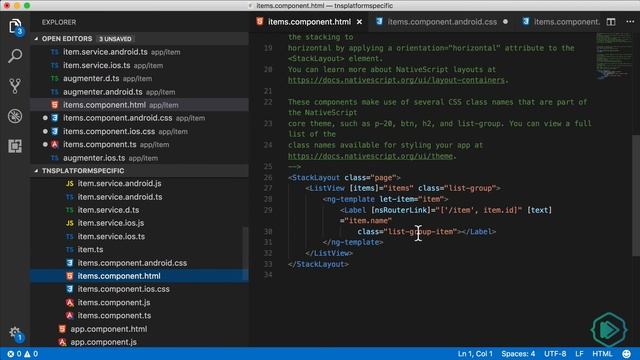Open the editor More Actions ellipsis
The image size is (640, 360).
[630, 22]
